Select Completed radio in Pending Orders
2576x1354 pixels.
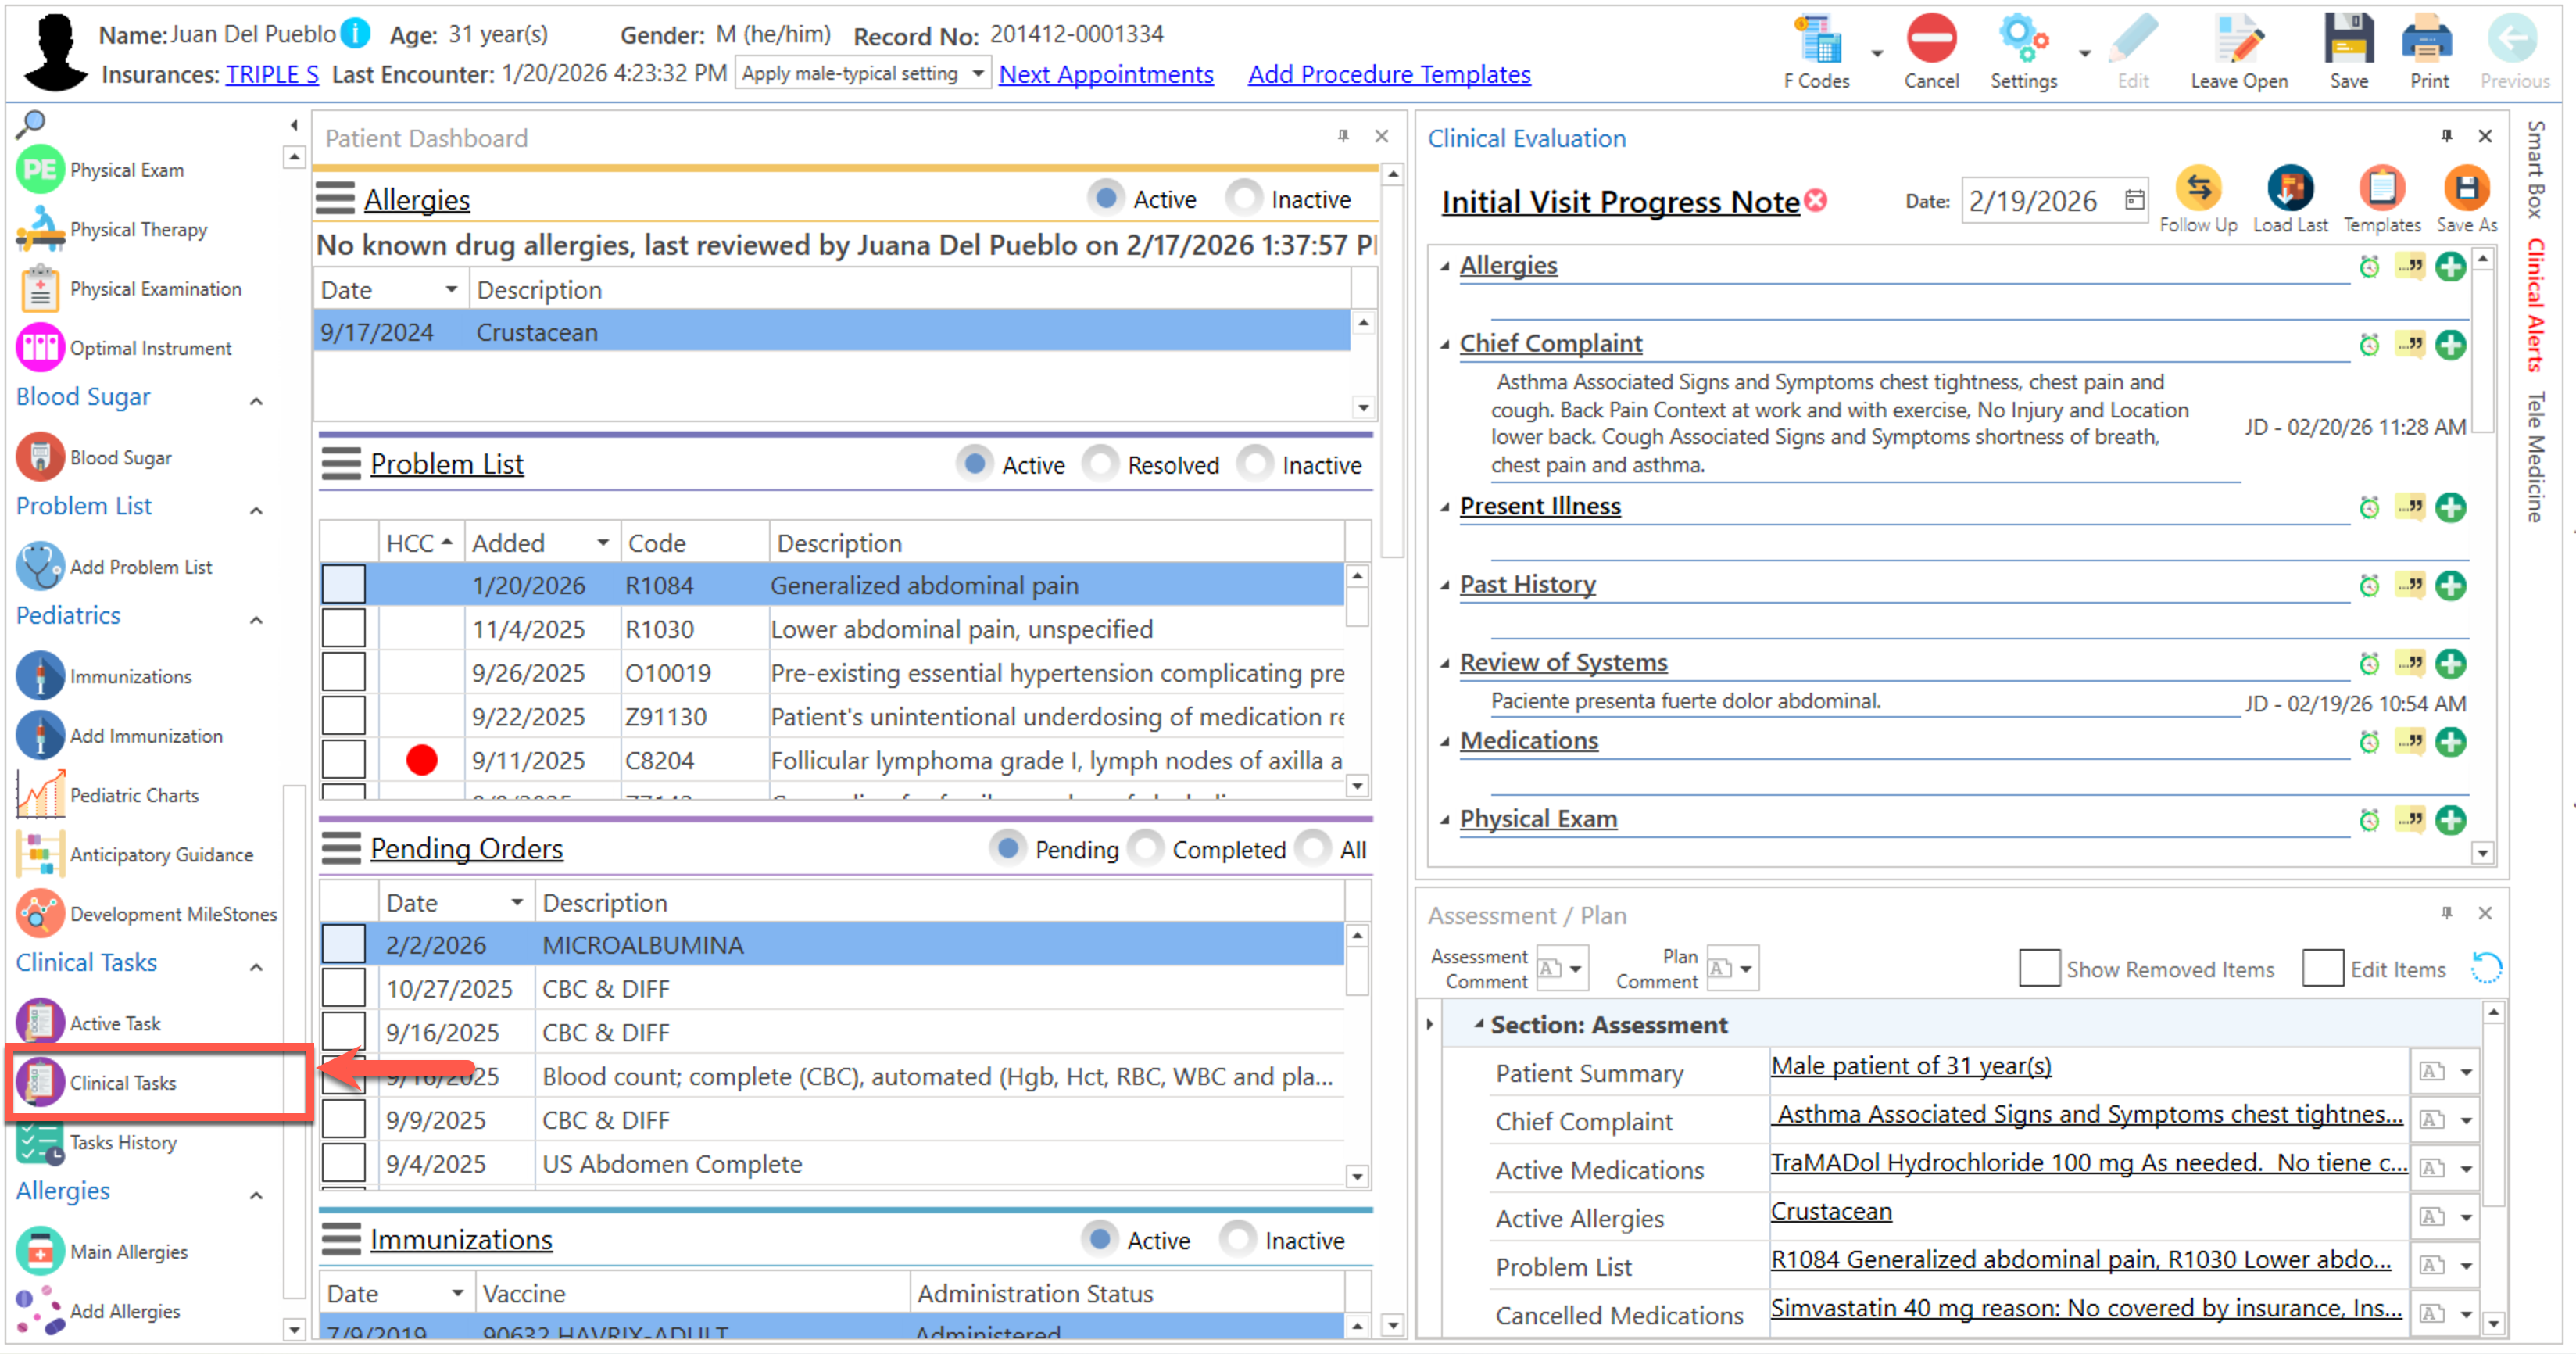click(1145, 849)
